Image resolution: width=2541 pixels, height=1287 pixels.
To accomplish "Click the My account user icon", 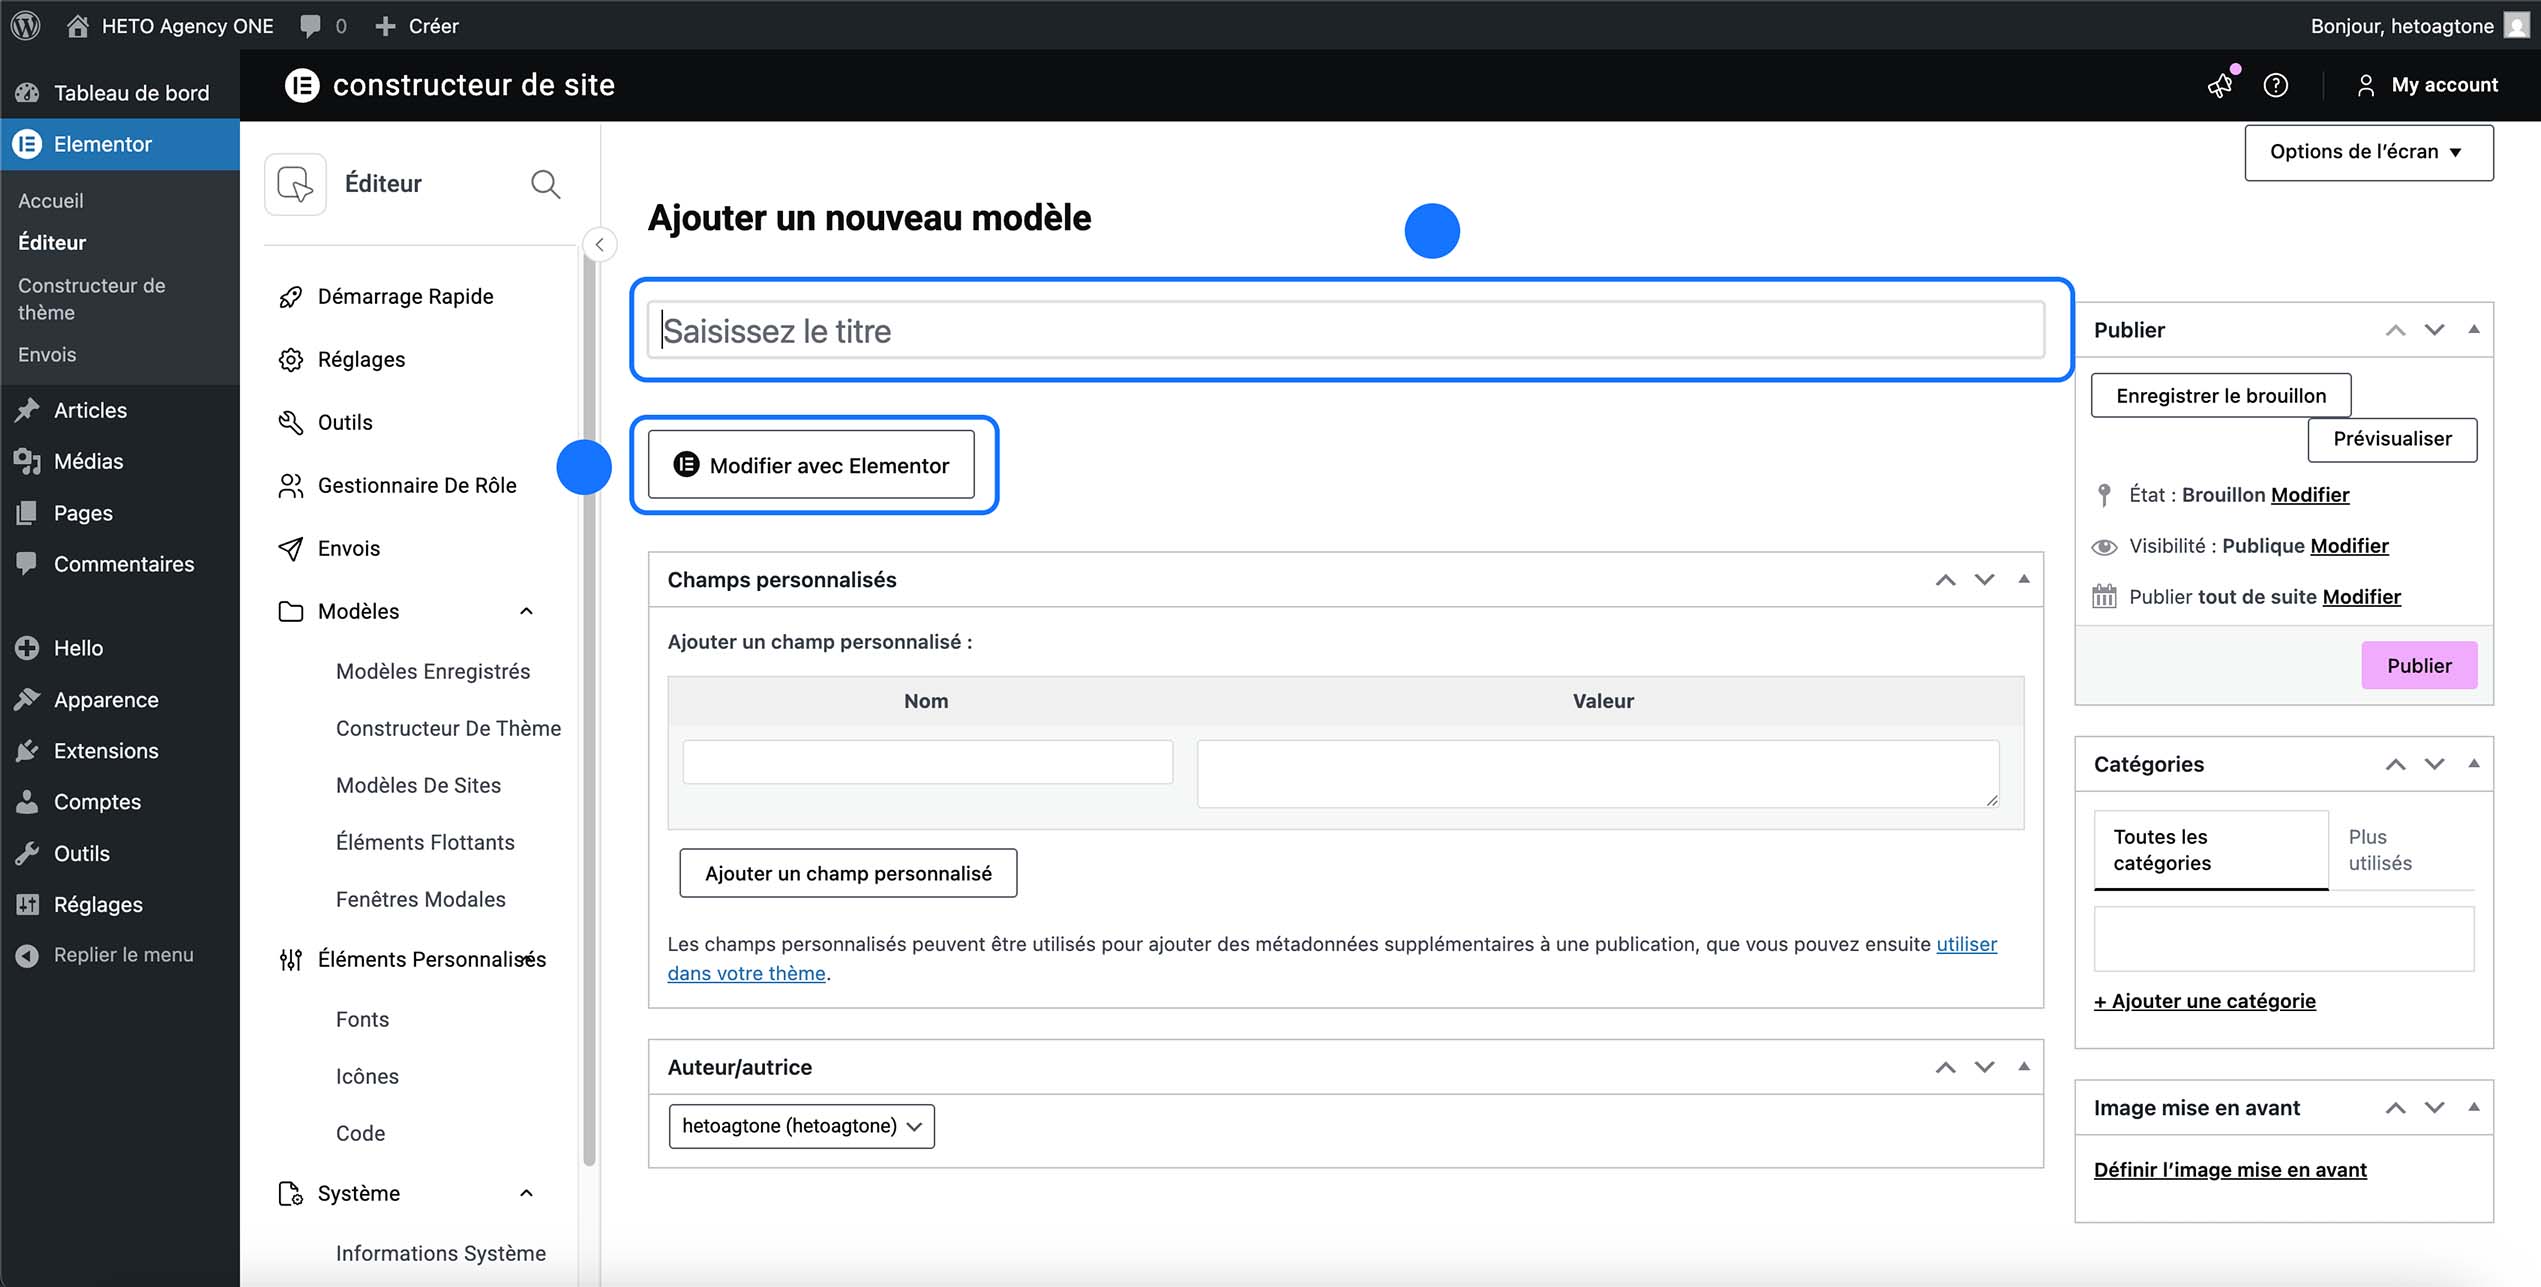I will coord(2367,85).
